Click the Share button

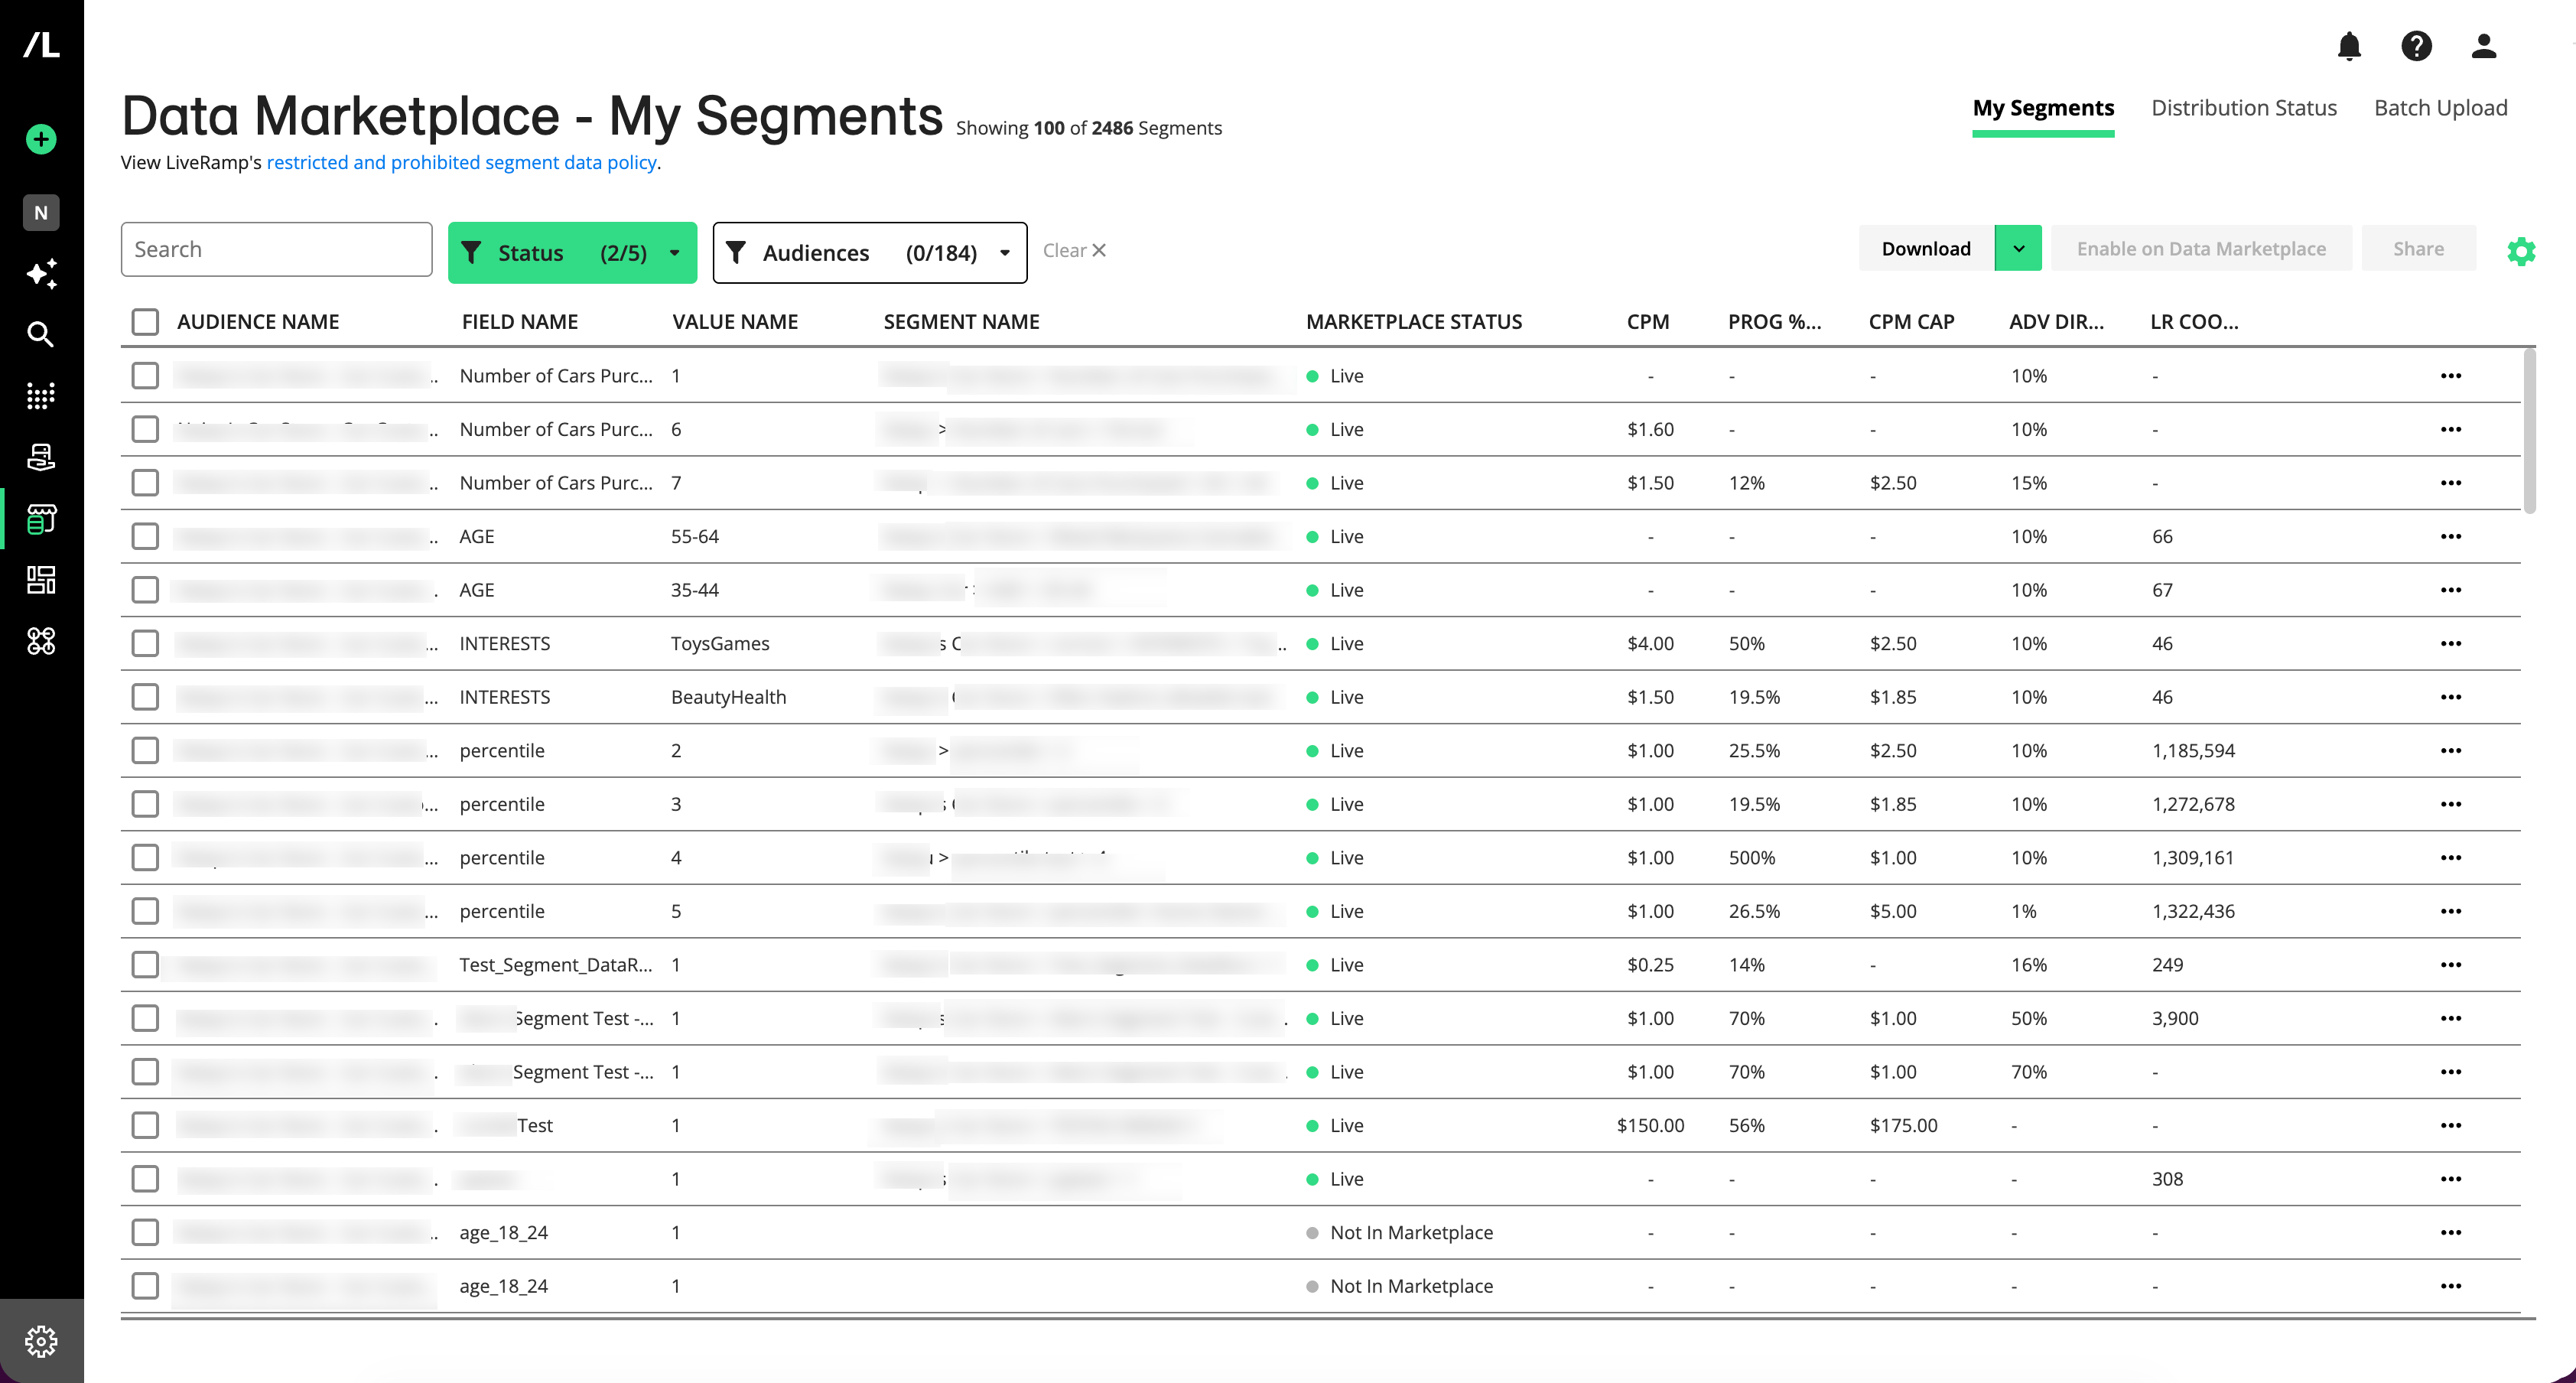pyautogui.click(x=2418, y=248)
